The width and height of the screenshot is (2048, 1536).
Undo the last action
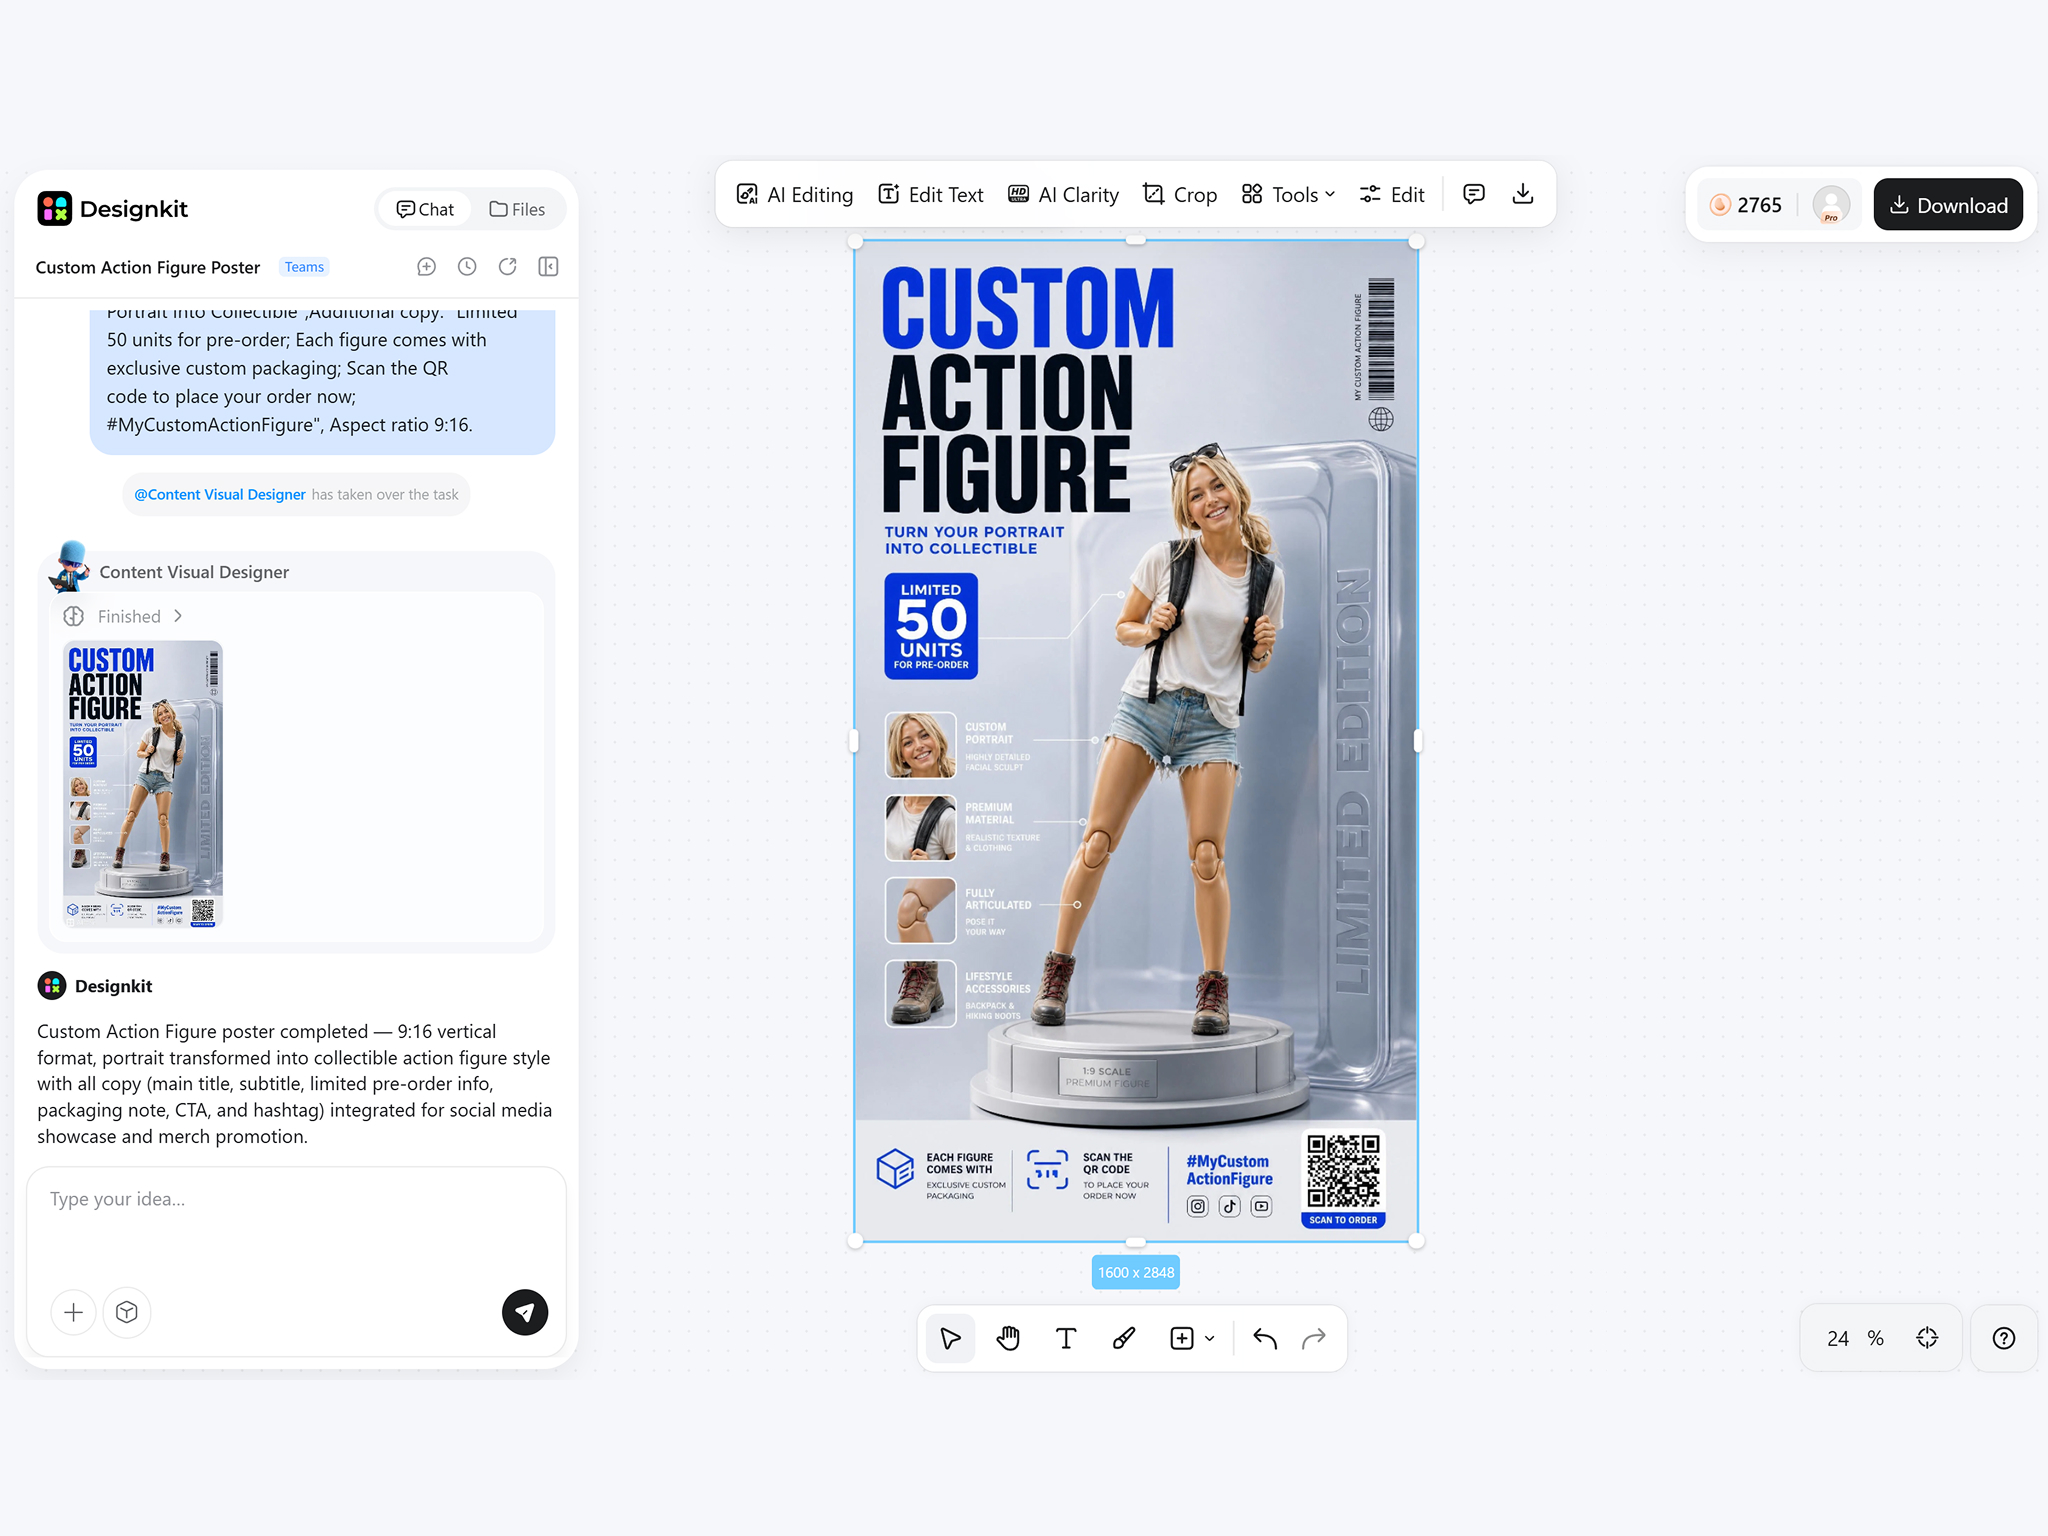tap(1265, 1338)
